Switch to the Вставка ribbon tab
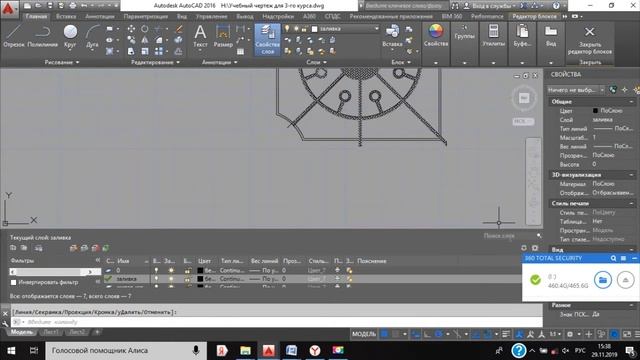 pyautogui.click(x=66, y=16)
